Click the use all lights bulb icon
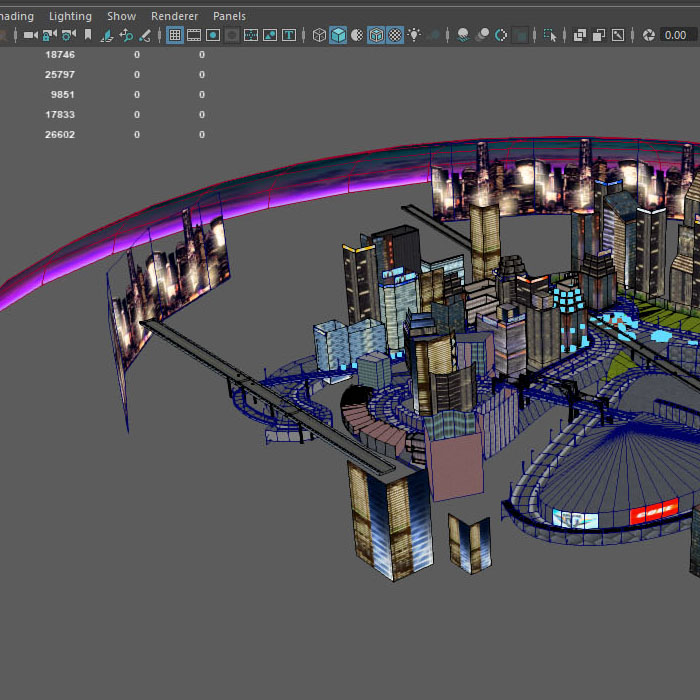Viewport: 700px width, 700px height. [x=414, y=35]
